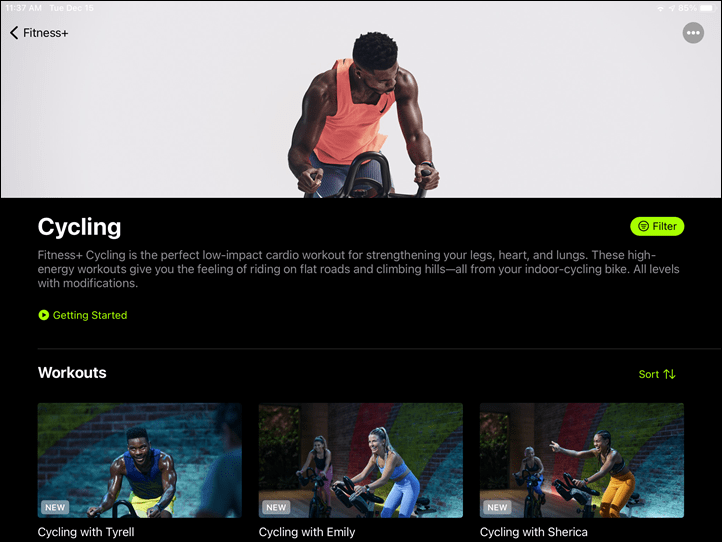722x542 pixels.
Task: Click the green play icon by Getting Started
Action: 44,315
